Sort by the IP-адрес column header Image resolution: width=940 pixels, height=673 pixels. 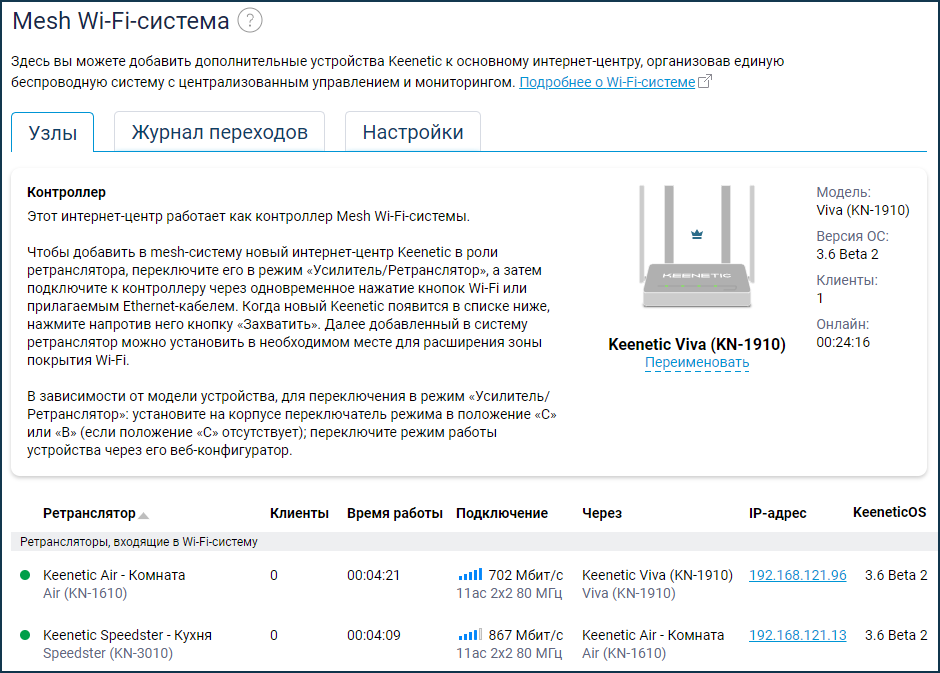pyautogui.click(x=778, y=514)
